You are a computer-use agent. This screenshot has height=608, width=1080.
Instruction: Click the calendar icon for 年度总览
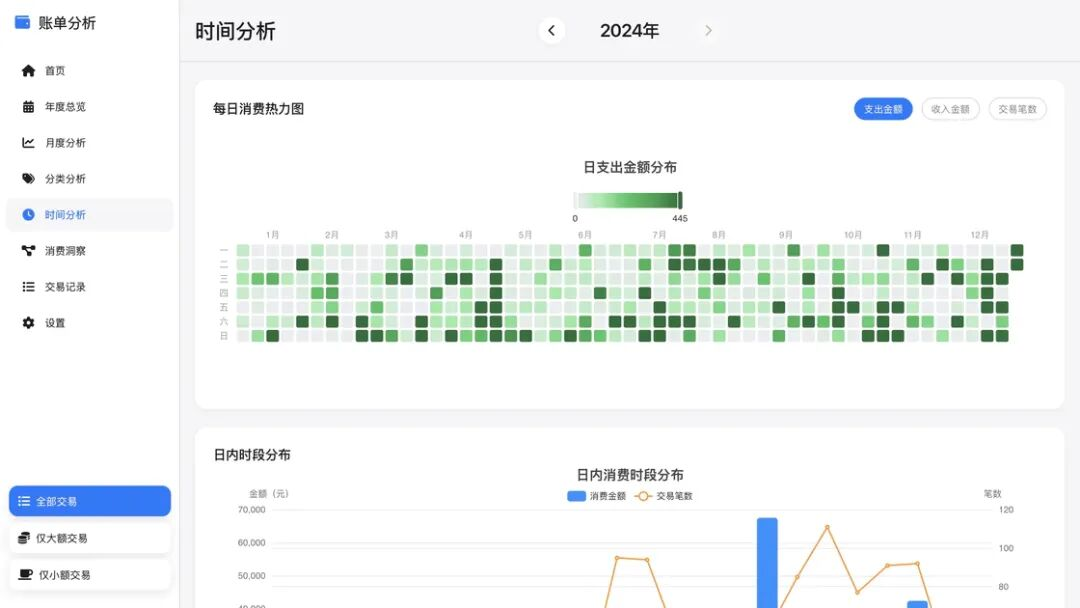[28, 107]
